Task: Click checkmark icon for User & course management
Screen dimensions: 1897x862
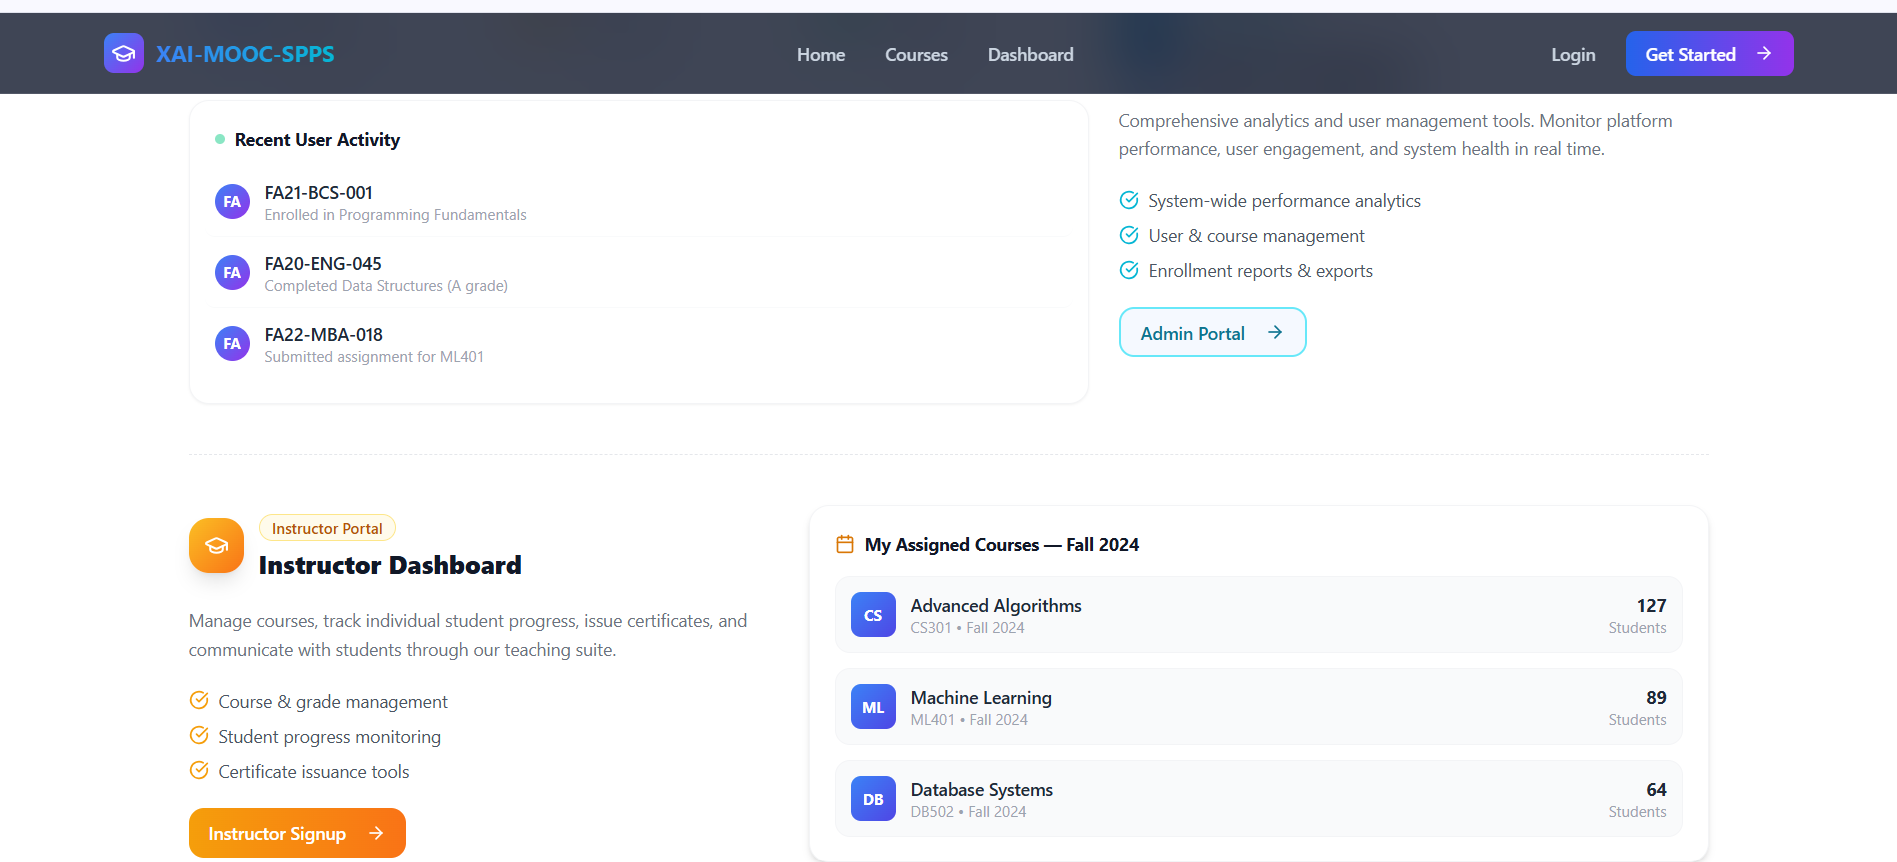Action: tap(1129, 235)
